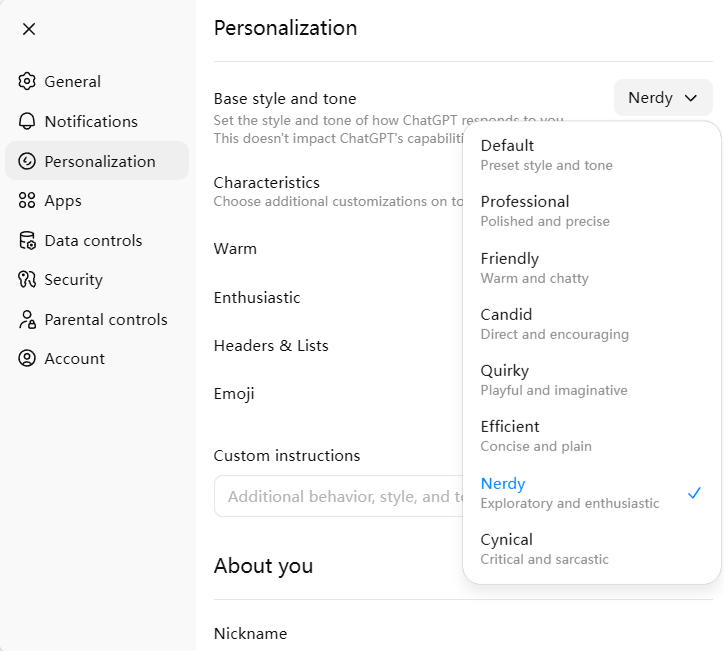Collapse the Nerdy style dropdown button
This screenshot has height=651, width=724.
(x=663, y=97)
